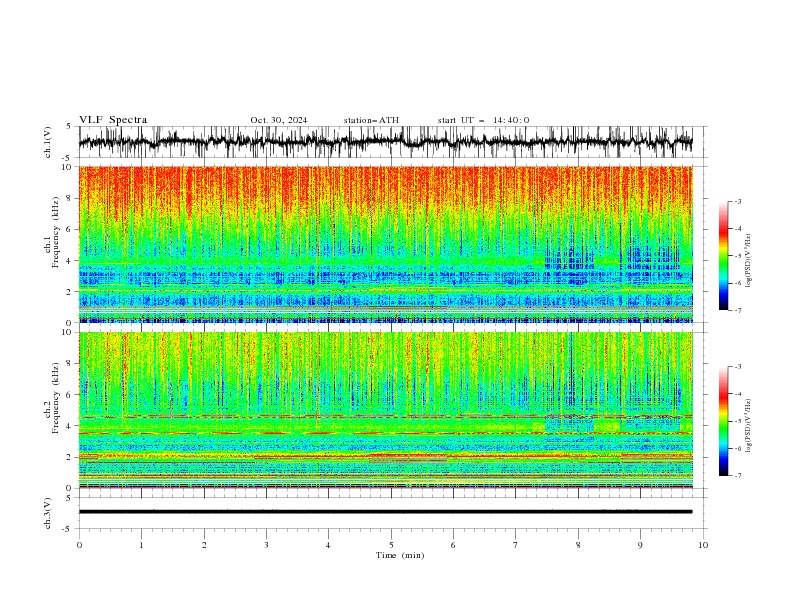Click the "Time (min)" axis label
Screen dimensions: 792x612
[x=400, y=555]
